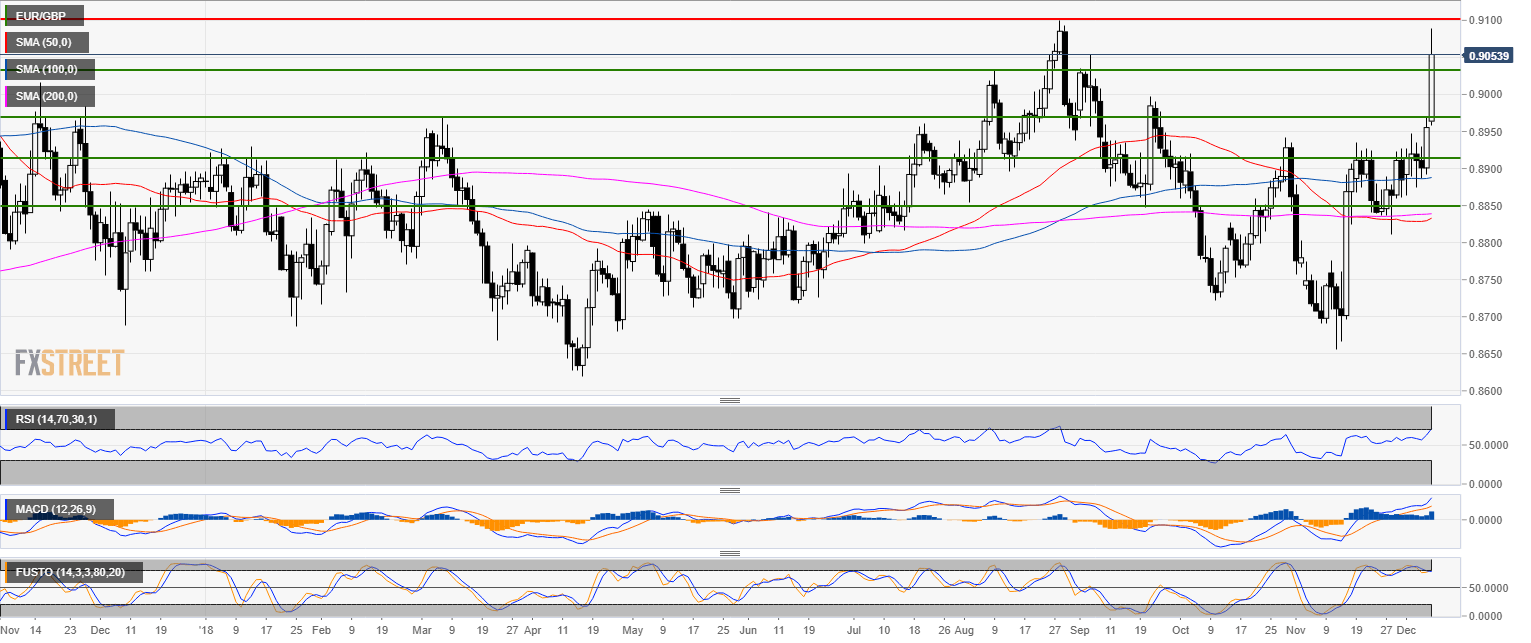Click the FXStreet watermark logo

[69, 363]
